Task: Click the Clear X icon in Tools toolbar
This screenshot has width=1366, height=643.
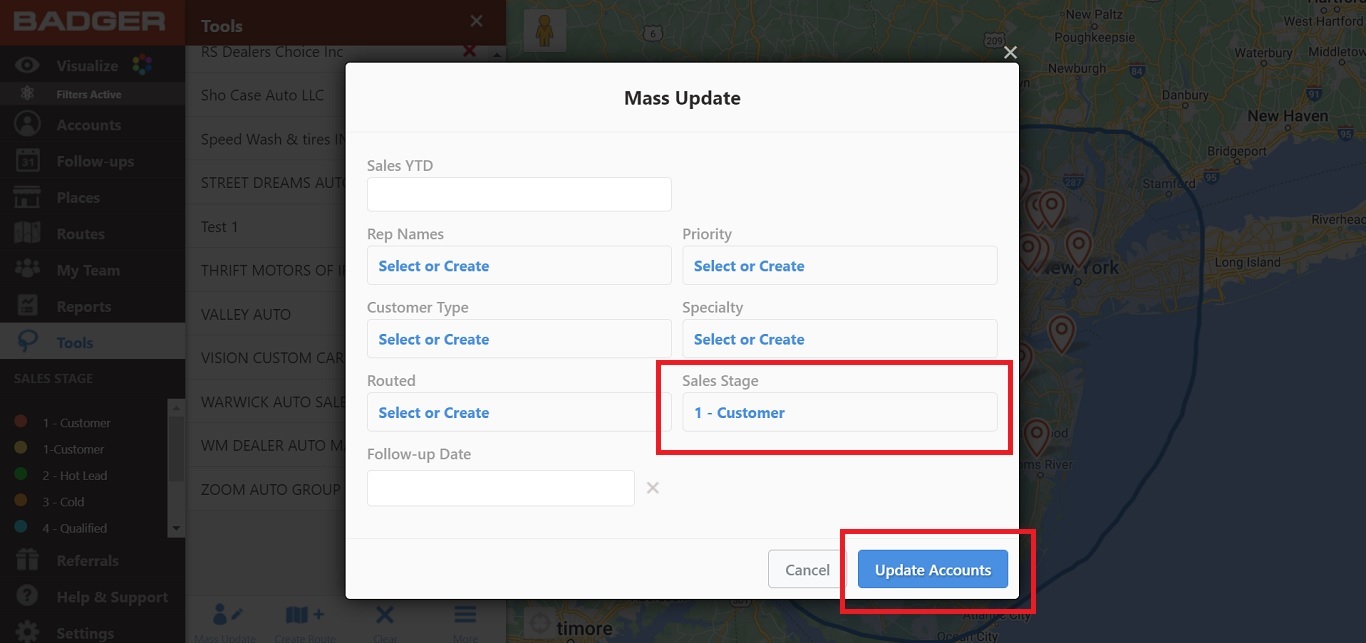Action: coord(384,615)
